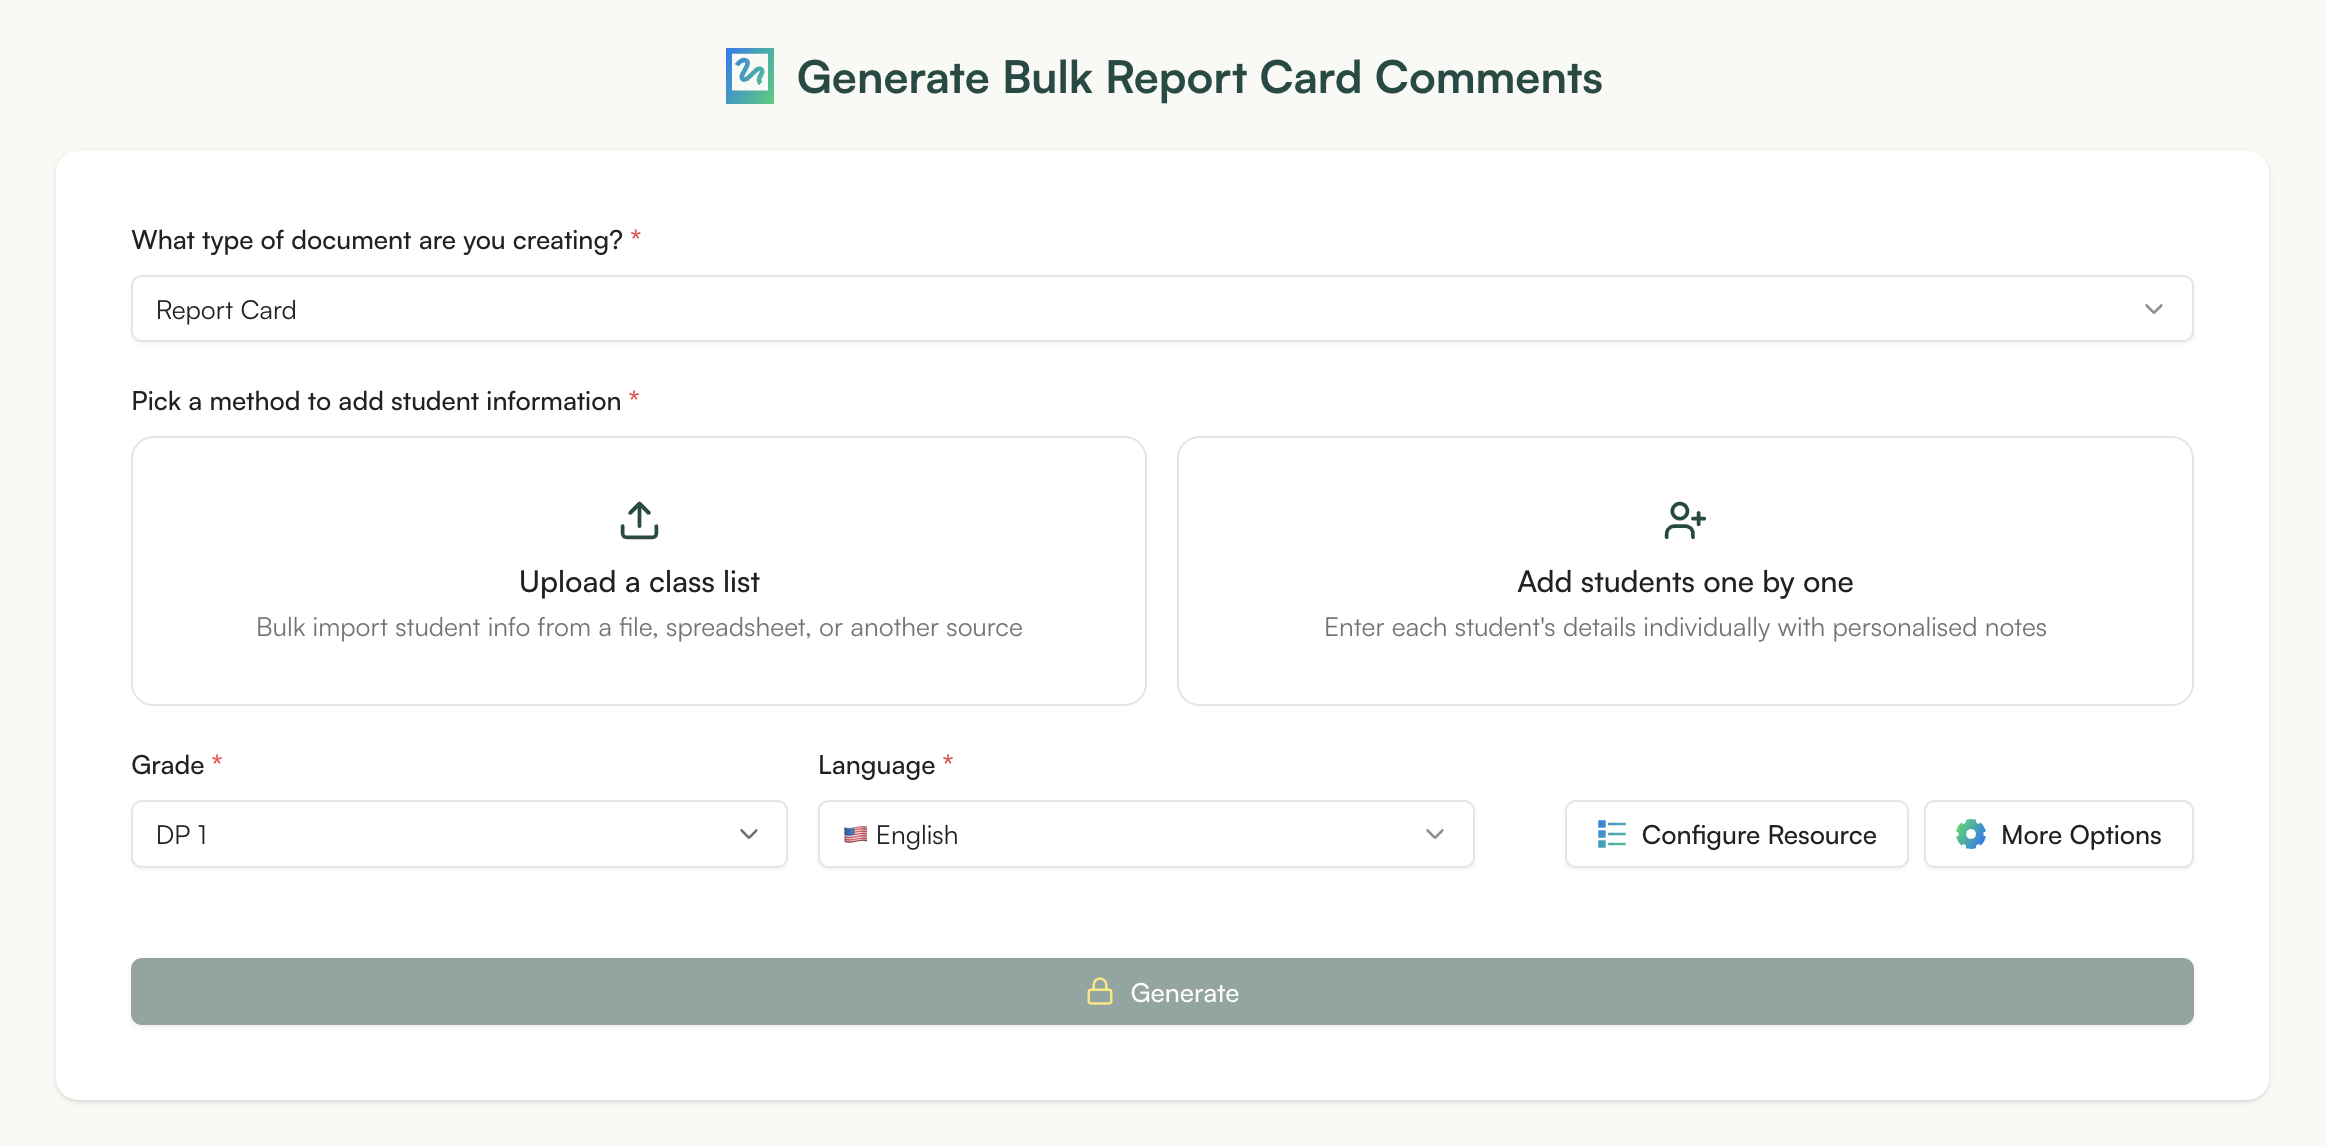This screenshot has height=1146, width=2326.
Task: Click the US flag icon in the Language selector
Action: point(855,834)
